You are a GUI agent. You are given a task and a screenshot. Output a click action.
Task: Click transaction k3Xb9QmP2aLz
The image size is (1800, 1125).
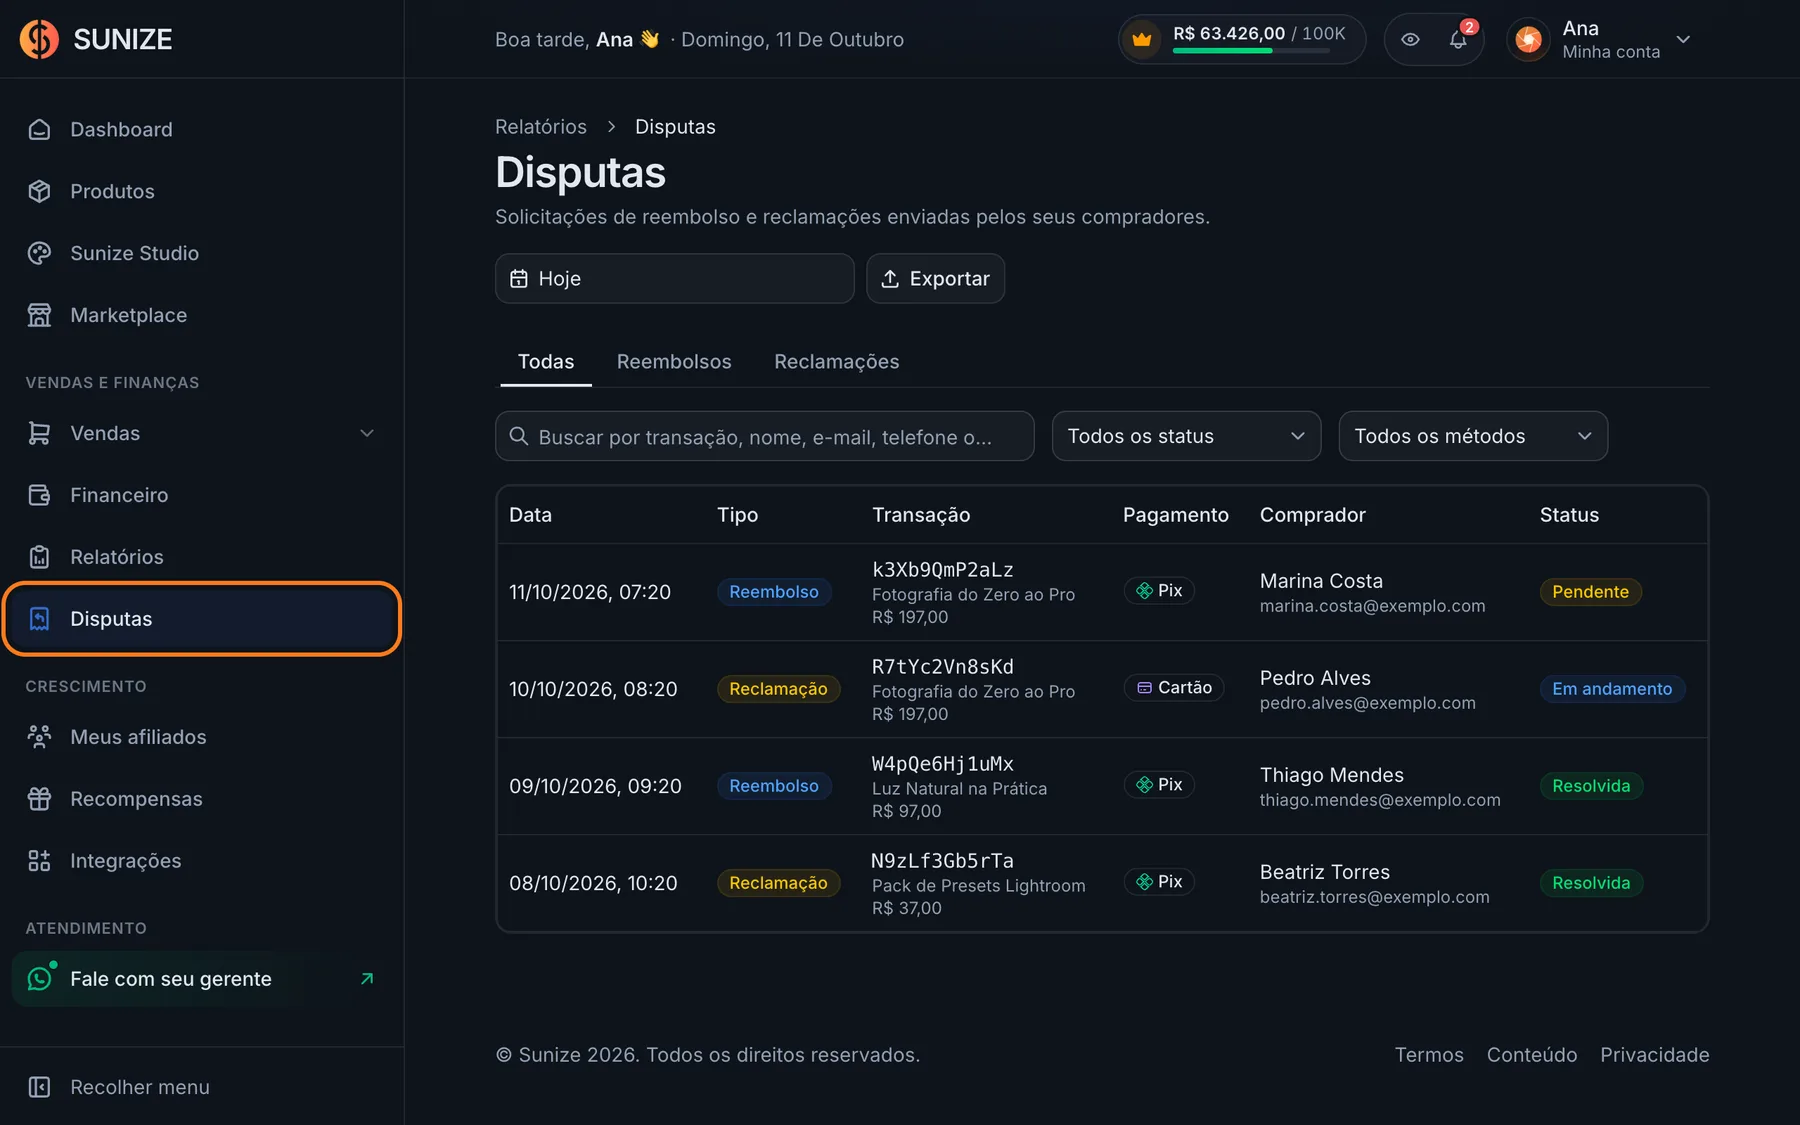point(942,570)
